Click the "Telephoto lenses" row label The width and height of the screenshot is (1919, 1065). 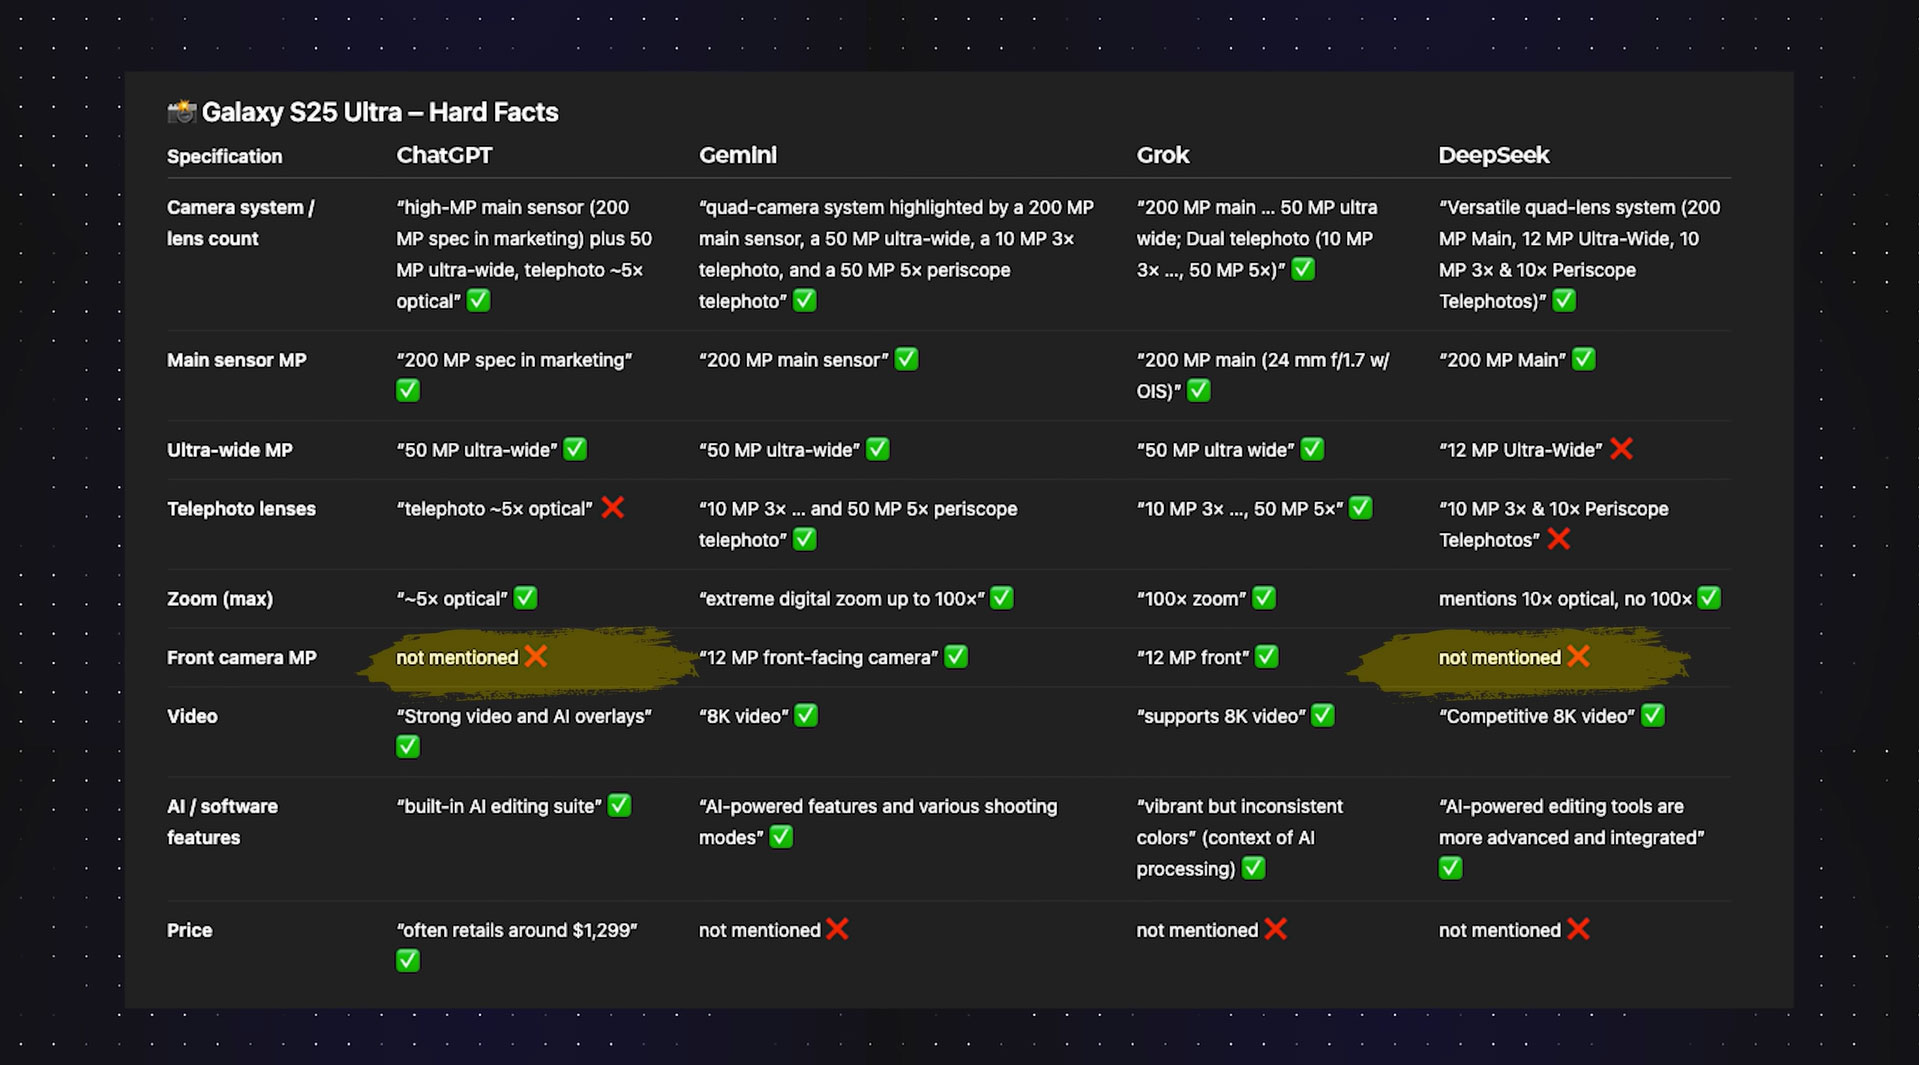click(241, 508)
